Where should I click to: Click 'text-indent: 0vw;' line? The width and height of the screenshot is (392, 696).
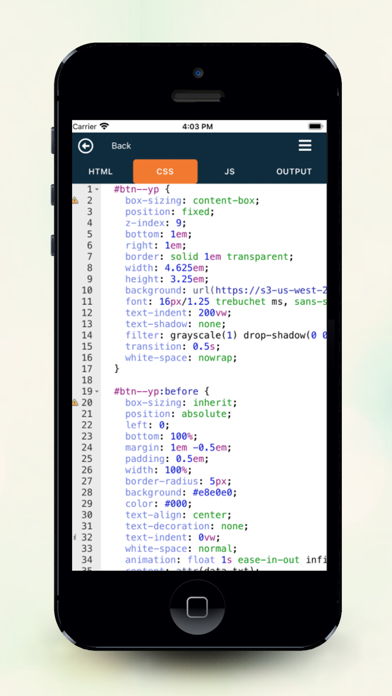[x=173, y=538]
